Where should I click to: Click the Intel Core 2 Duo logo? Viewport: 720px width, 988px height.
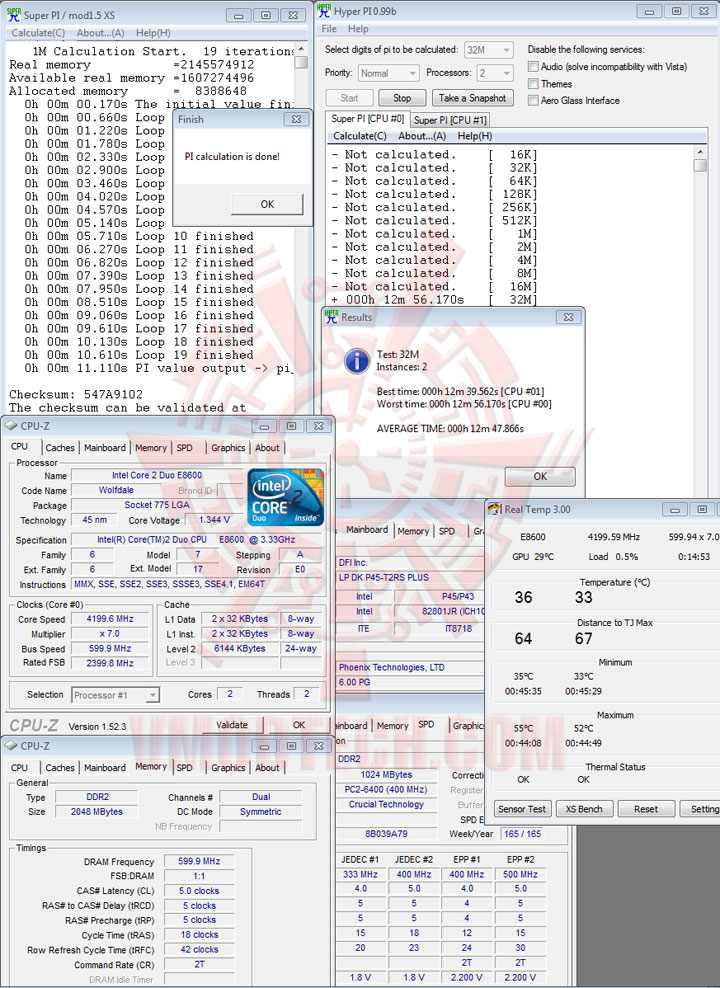pyautogui.click(x=285, y=497)
